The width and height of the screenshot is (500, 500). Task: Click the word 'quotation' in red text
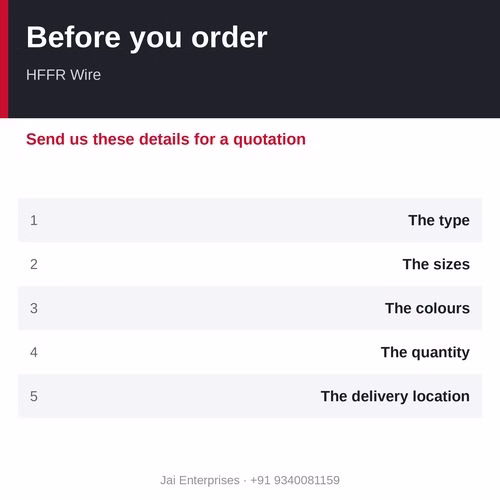pyautogui.click(x=269, y=140)
